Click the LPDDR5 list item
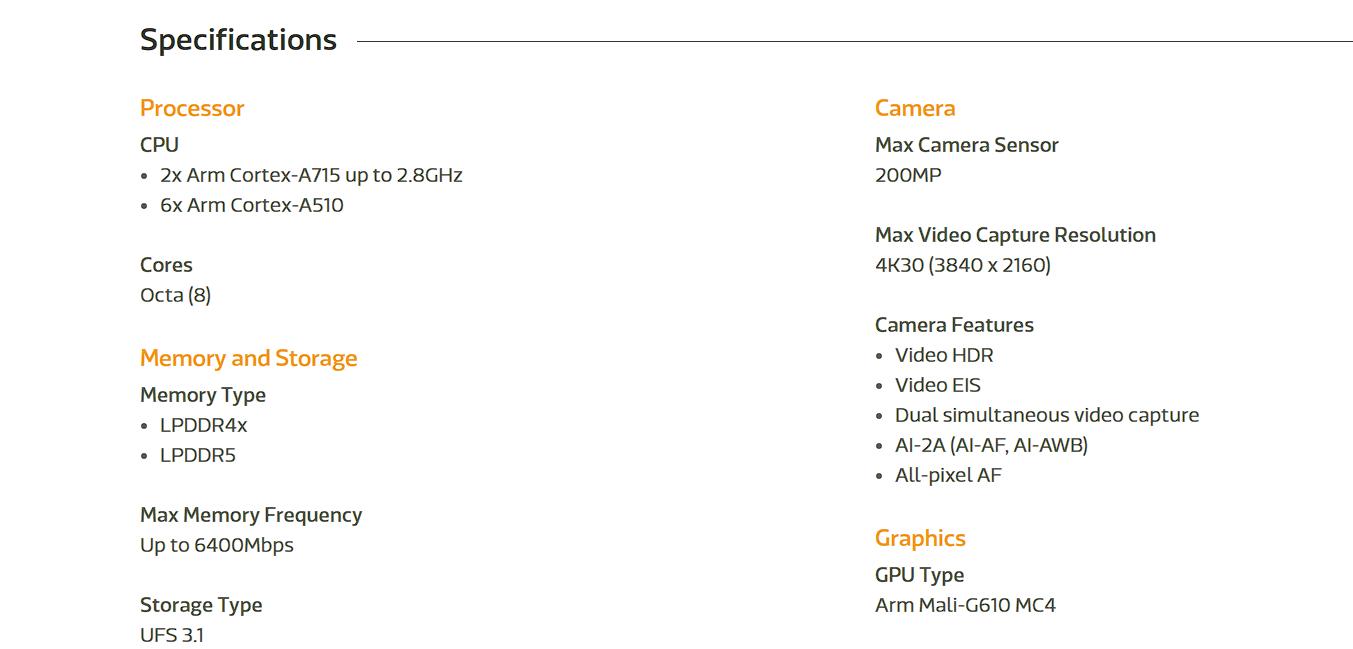 coord(198,455)
